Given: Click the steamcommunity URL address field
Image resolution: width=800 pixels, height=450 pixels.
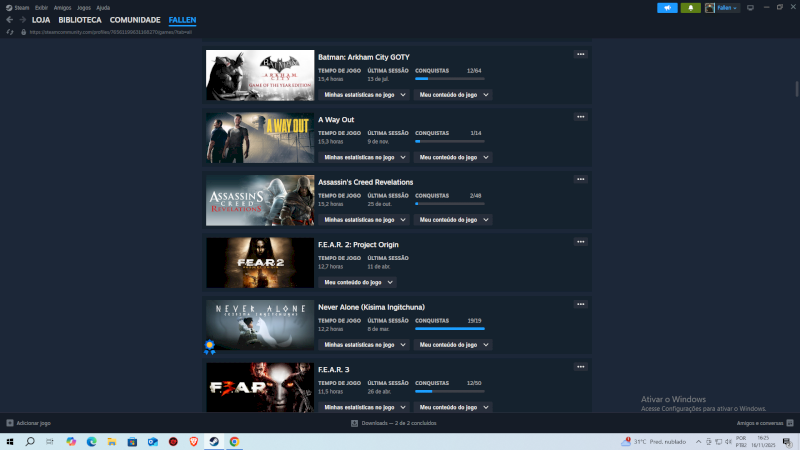Looking at the screenshot, I should point(111,32).
